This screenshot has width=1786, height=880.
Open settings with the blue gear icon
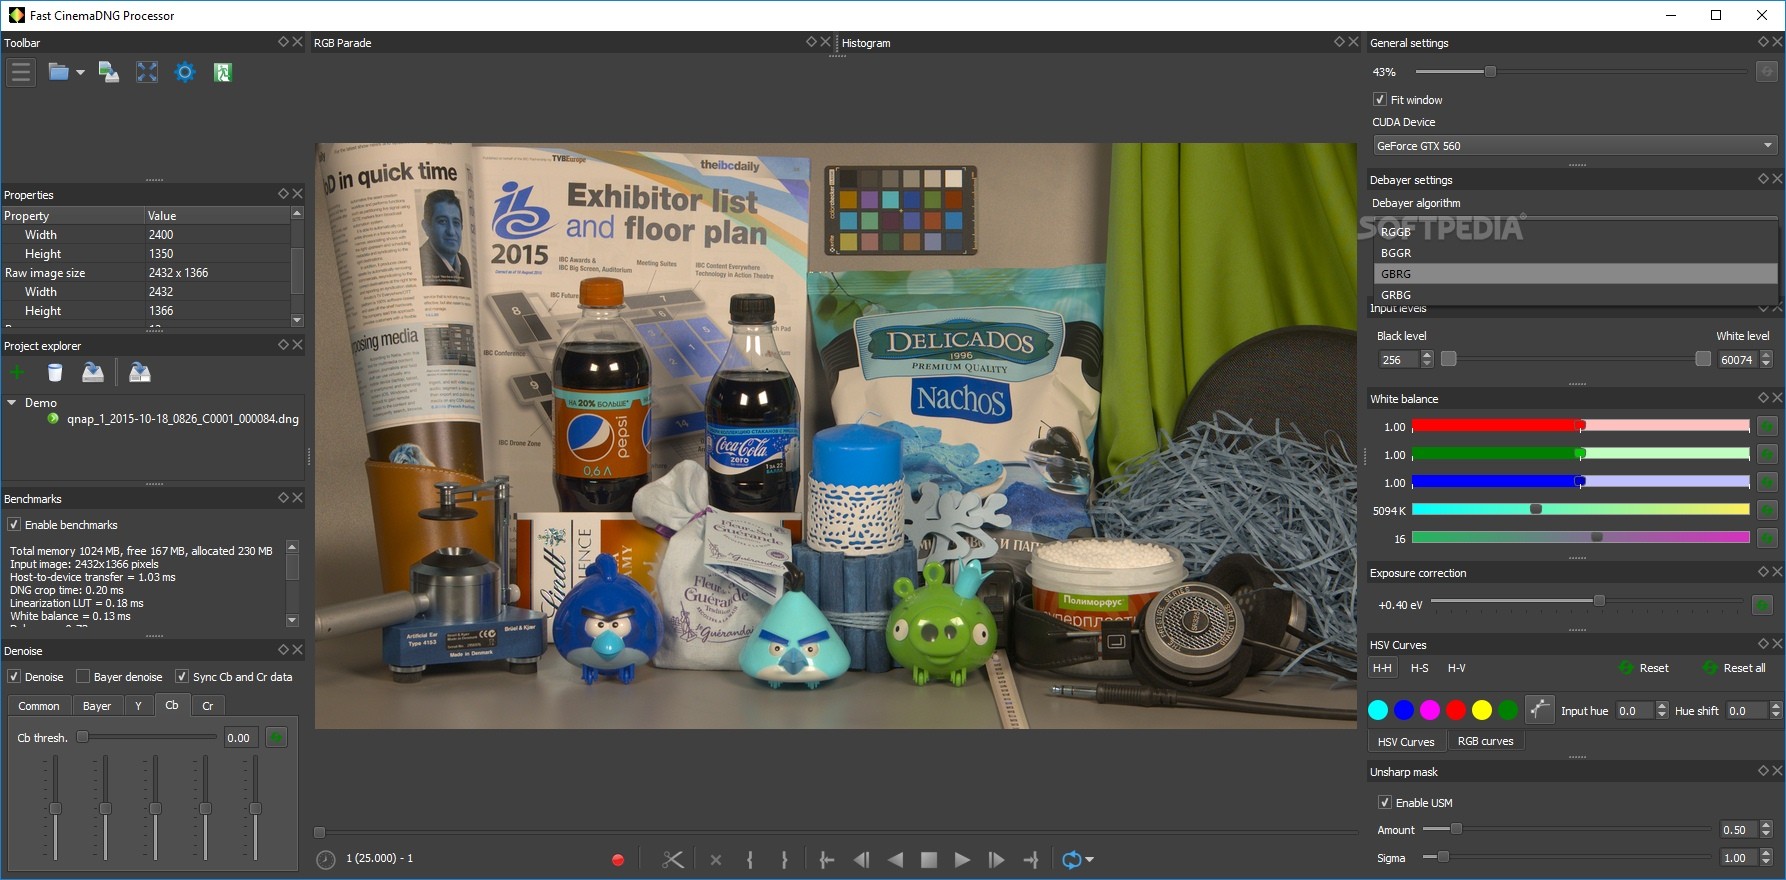tap(185, 72)
